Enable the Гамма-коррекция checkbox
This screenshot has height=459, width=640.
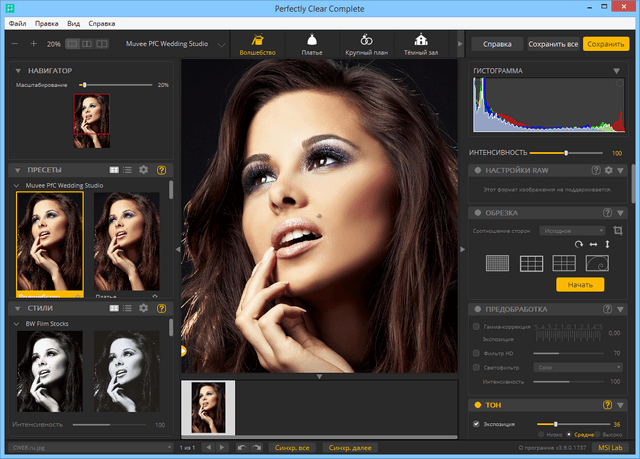476,327
